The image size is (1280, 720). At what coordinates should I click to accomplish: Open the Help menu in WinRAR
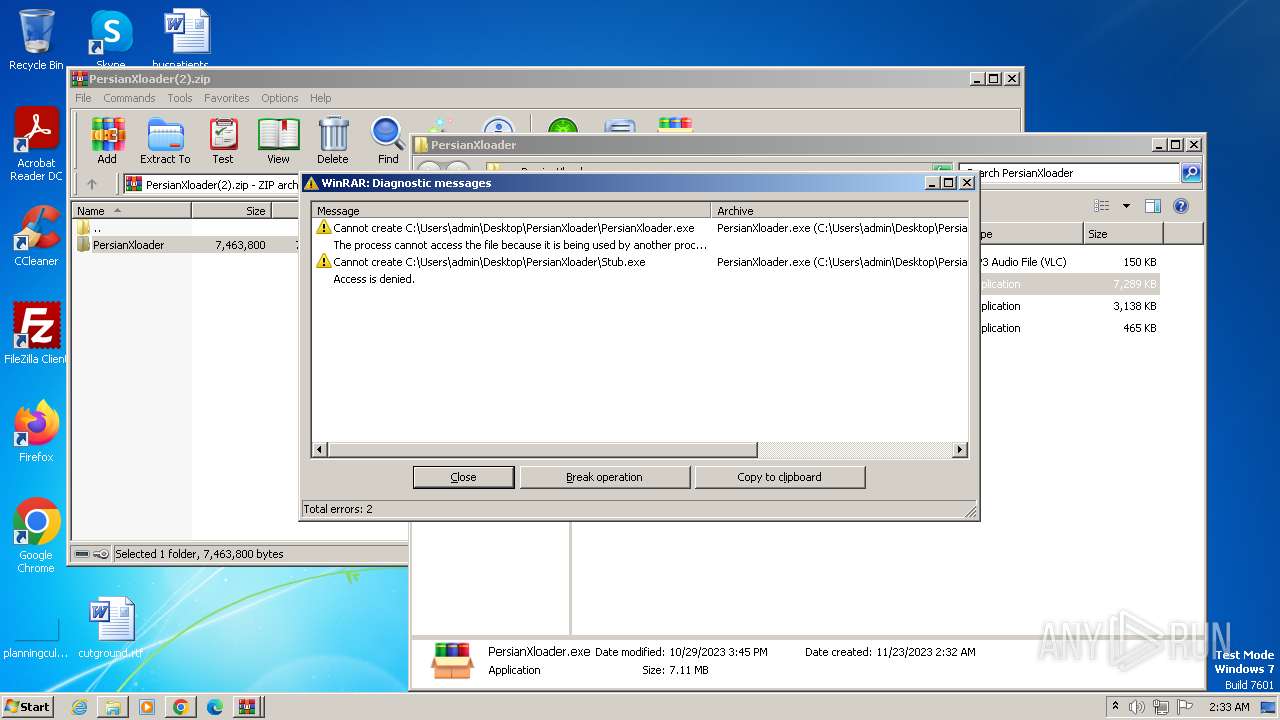[x=321, y=98]
